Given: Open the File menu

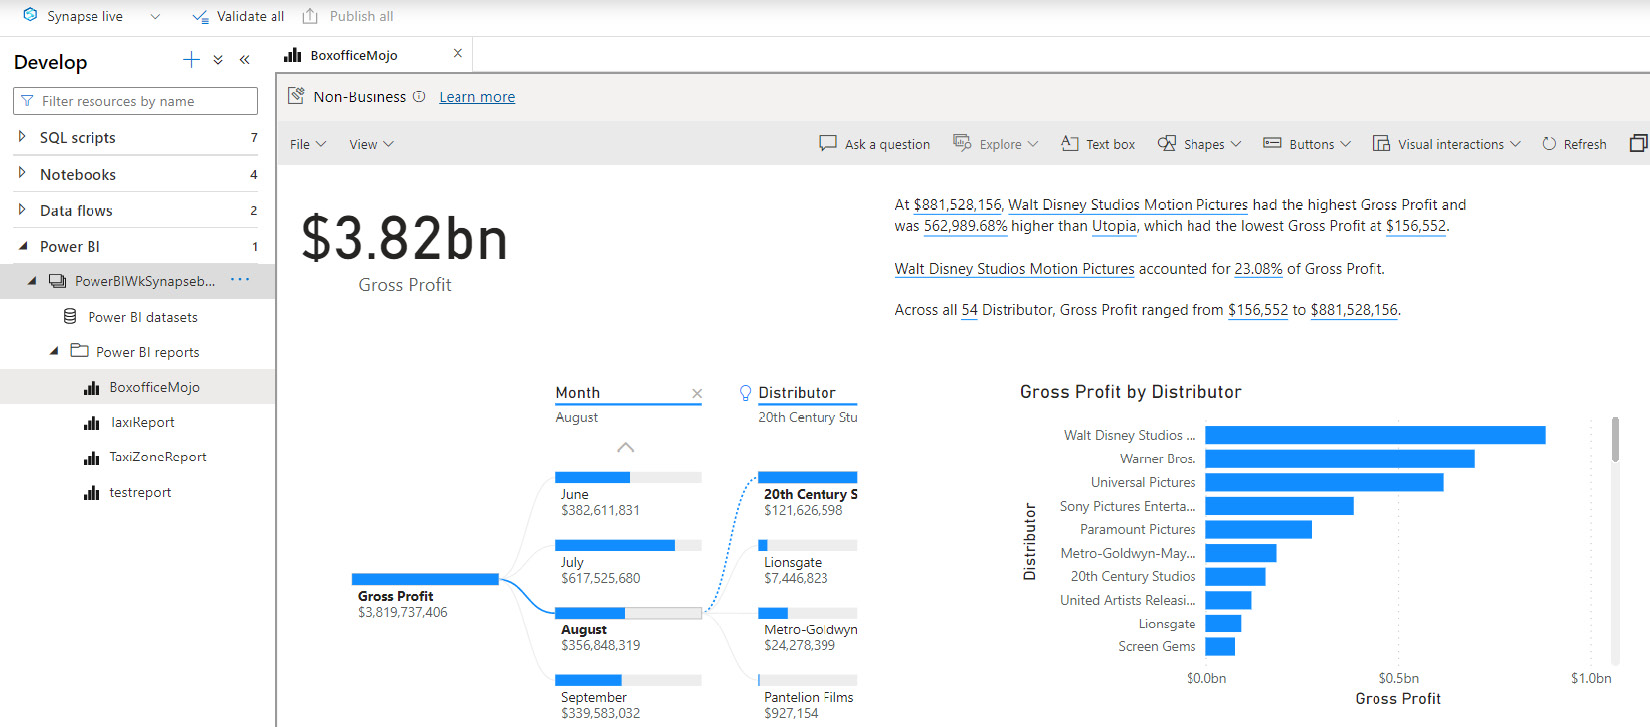Looking at the screenshot, I should pos(308,144).
